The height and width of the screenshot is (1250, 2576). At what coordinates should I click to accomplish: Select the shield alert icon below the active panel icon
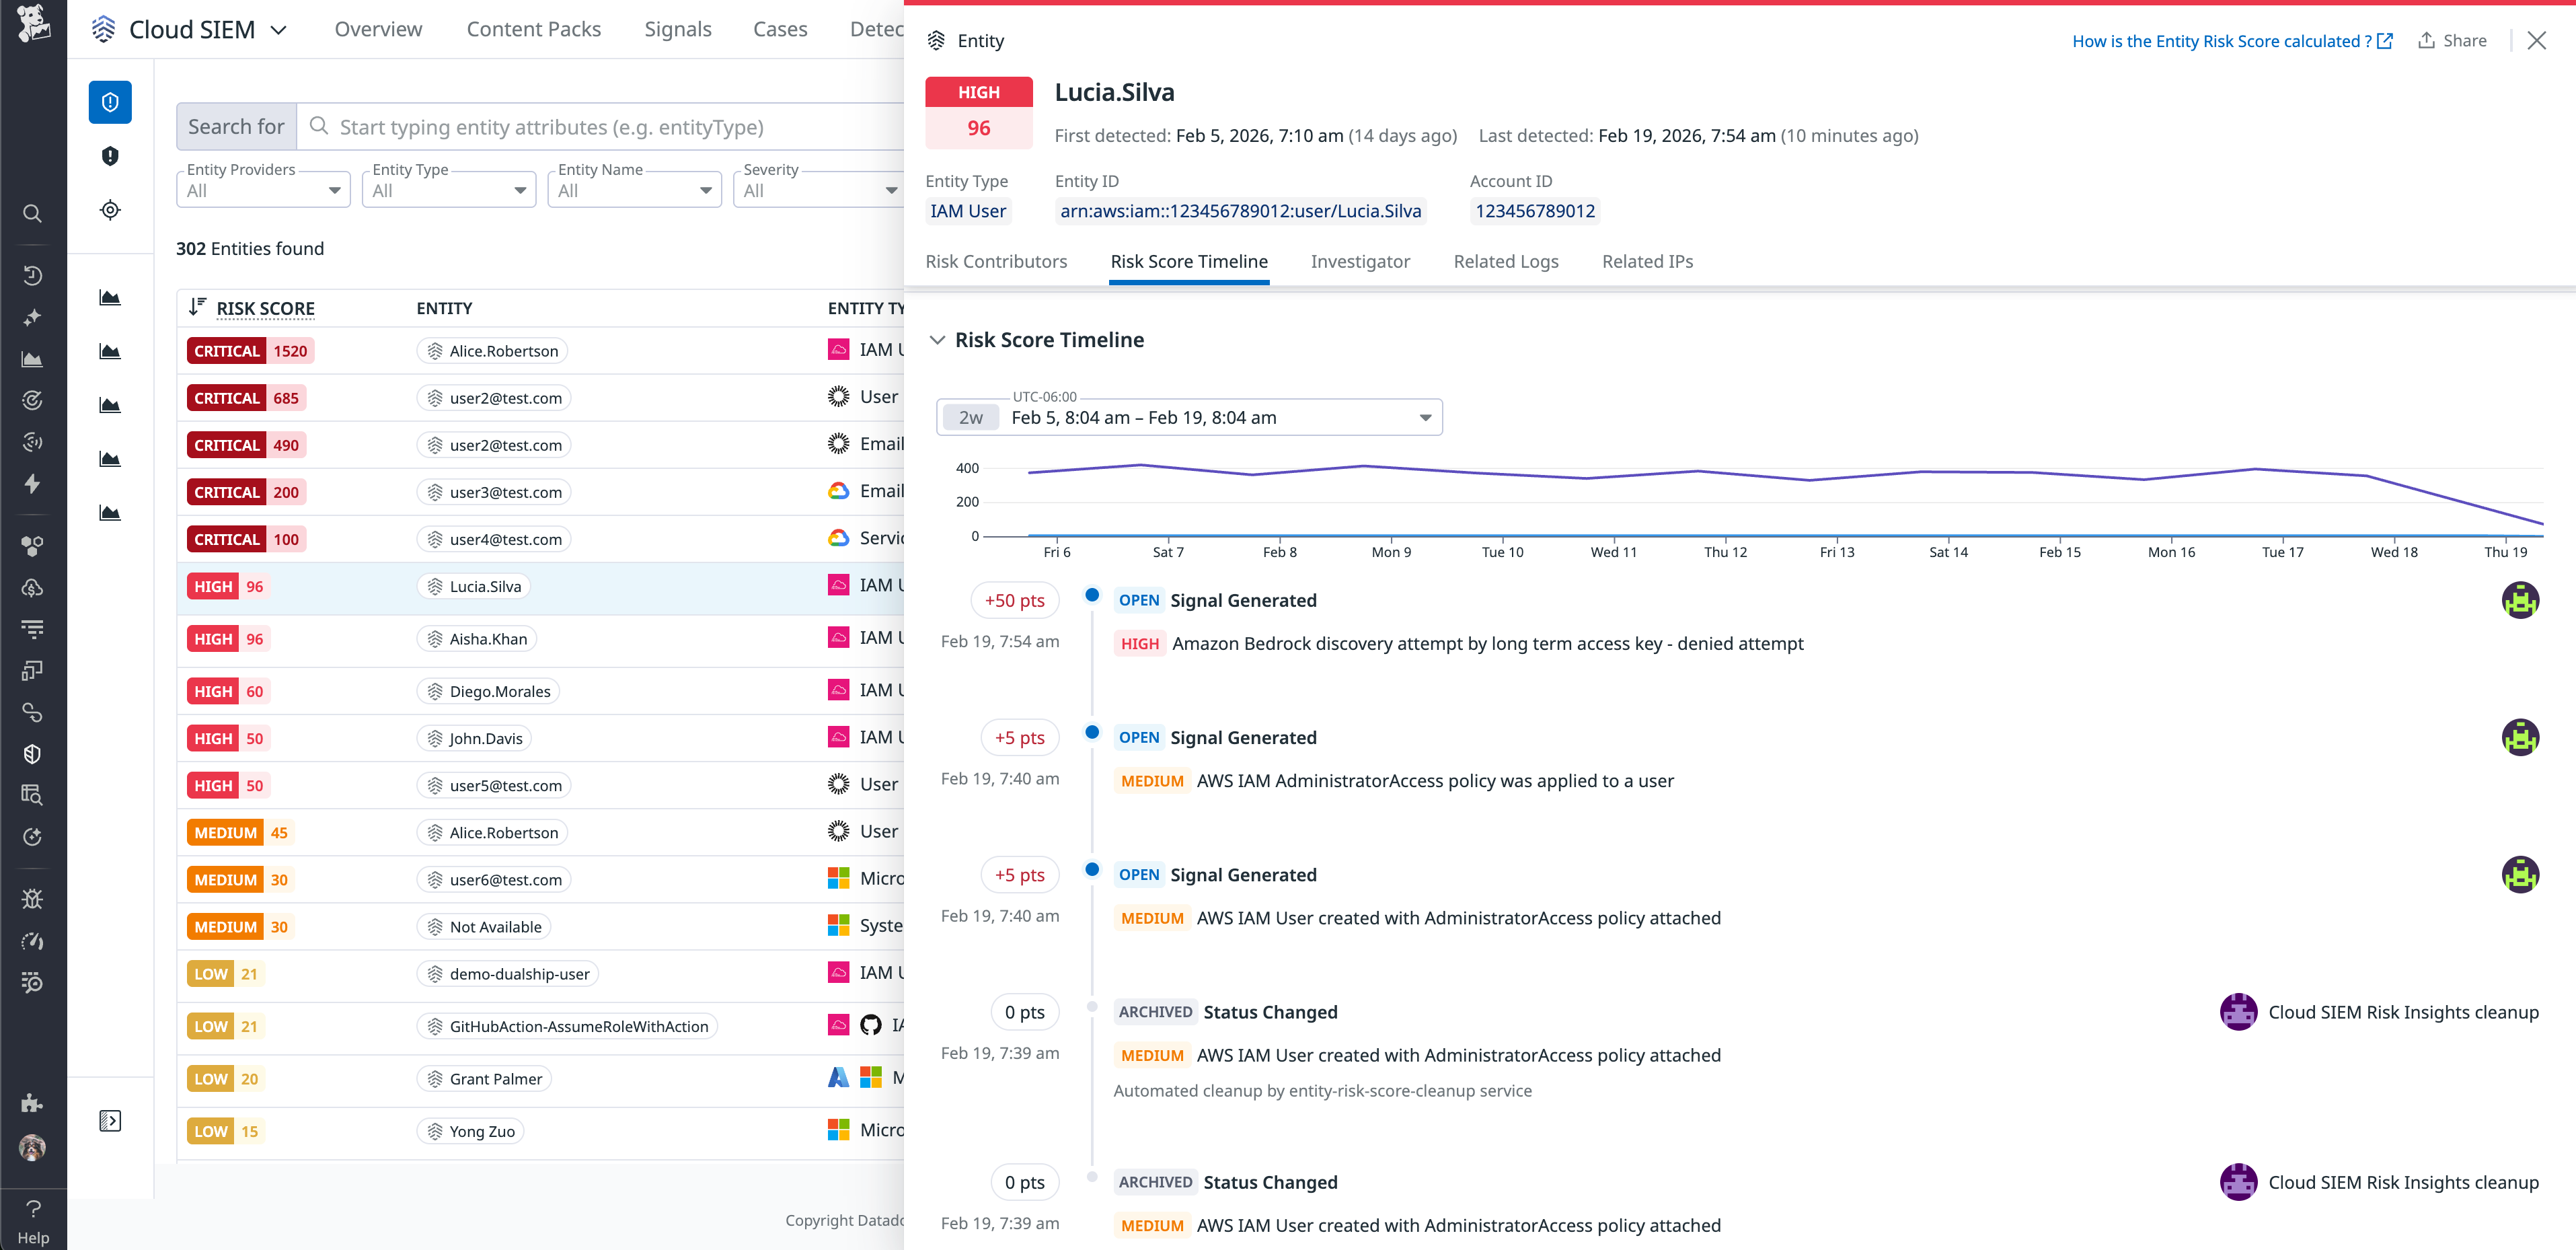coord(110,156)
